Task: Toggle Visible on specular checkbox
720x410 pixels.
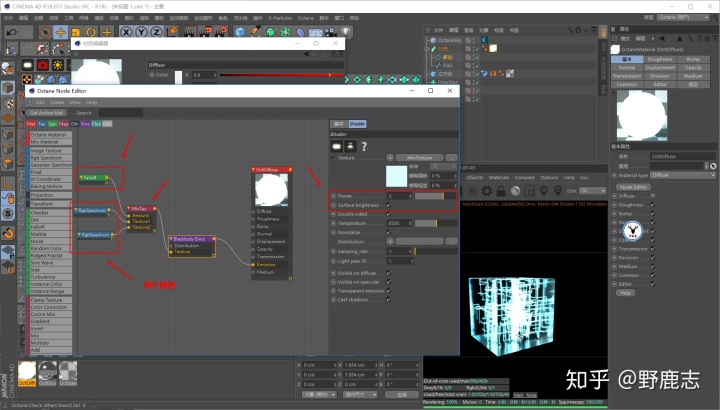Action: coord(389,282)
